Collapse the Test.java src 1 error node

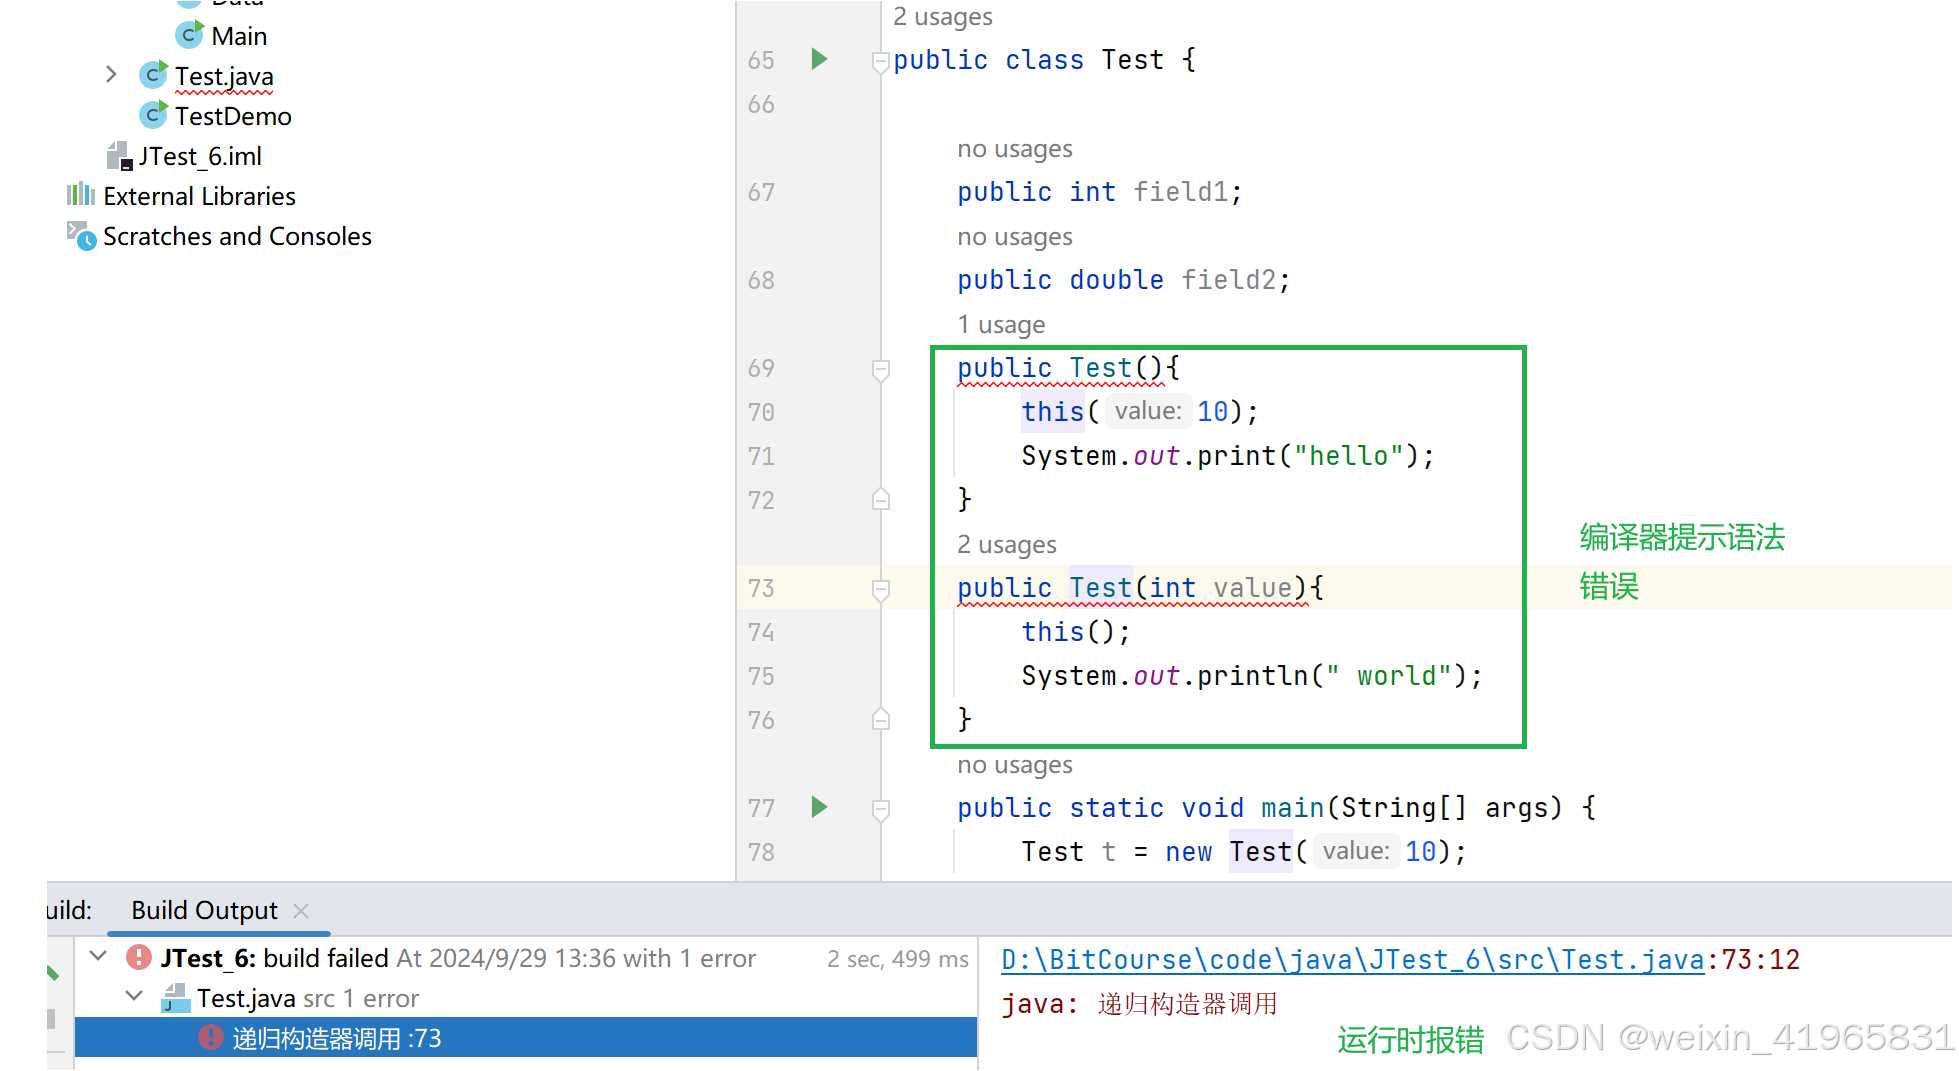pyautogui.click(x=134, y=996)
